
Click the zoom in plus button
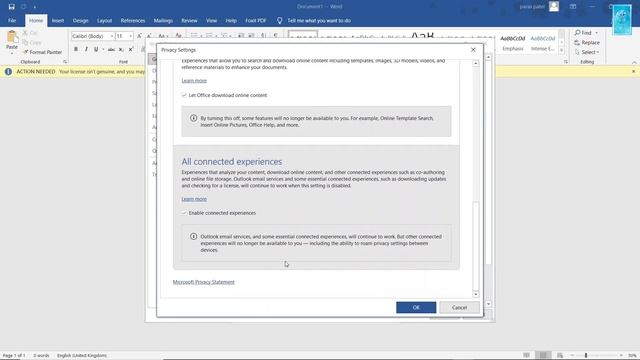(x=621, y=356)
